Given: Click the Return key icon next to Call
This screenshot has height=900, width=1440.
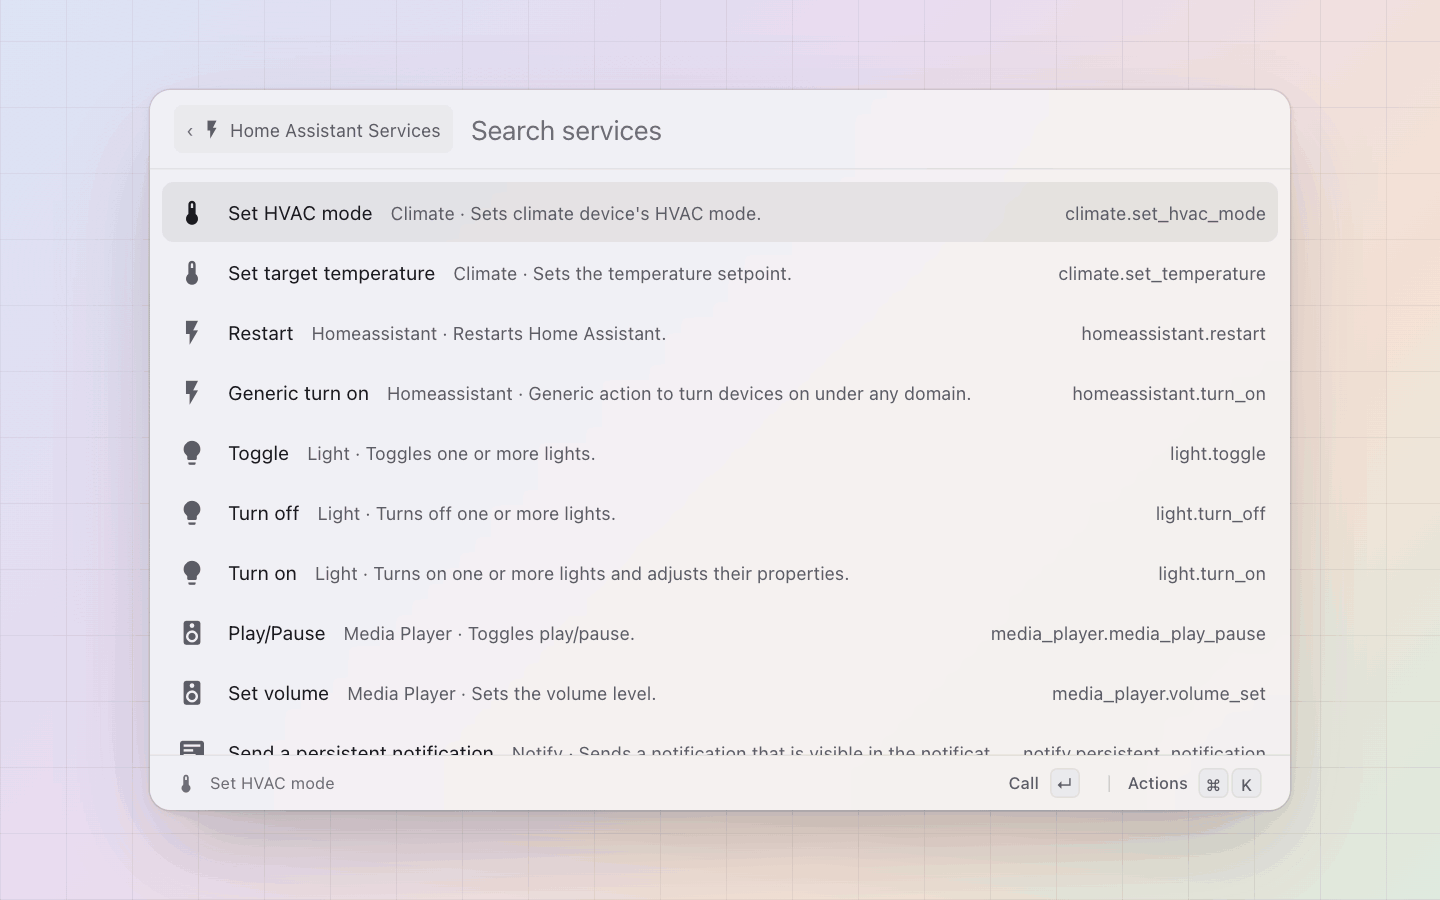Looking at the screenshot, I should pos(1065,784).
